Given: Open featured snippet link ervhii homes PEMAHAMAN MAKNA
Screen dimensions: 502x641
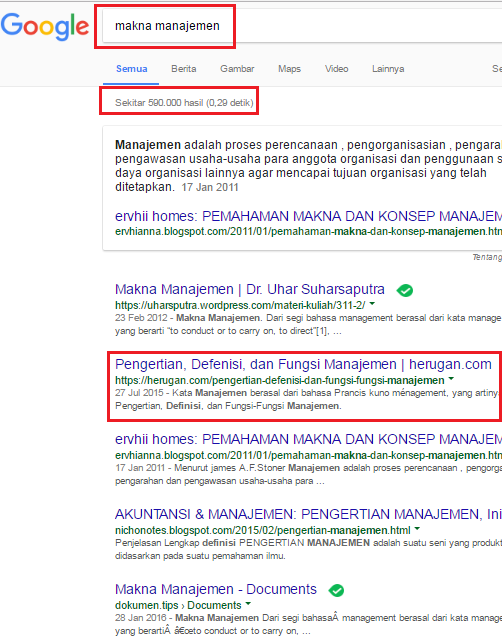Looking at the screenshot, I should (308, 216).
